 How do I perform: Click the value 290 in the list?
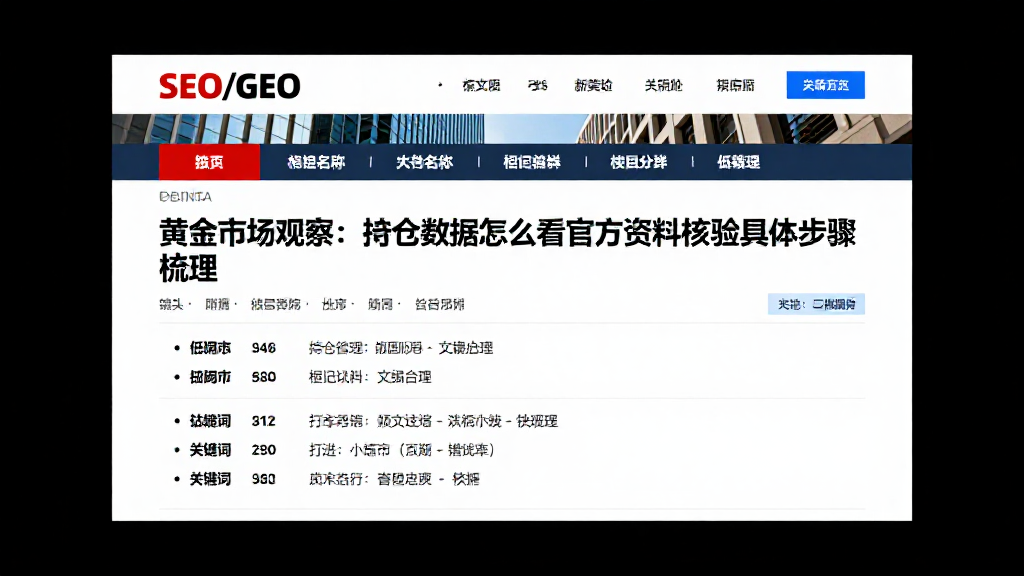264,450
